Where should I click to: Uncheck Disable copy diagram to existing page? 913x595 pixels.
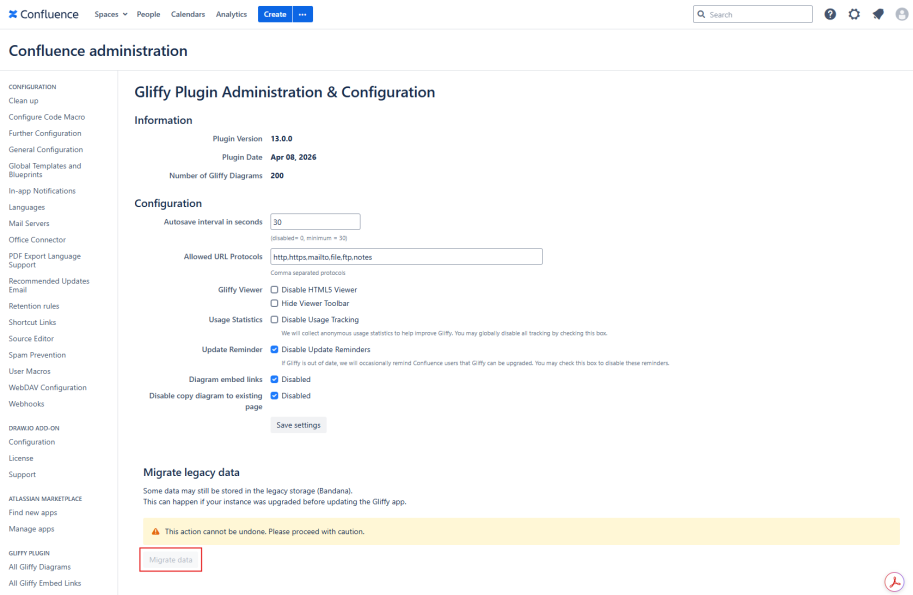coord(274,395)
